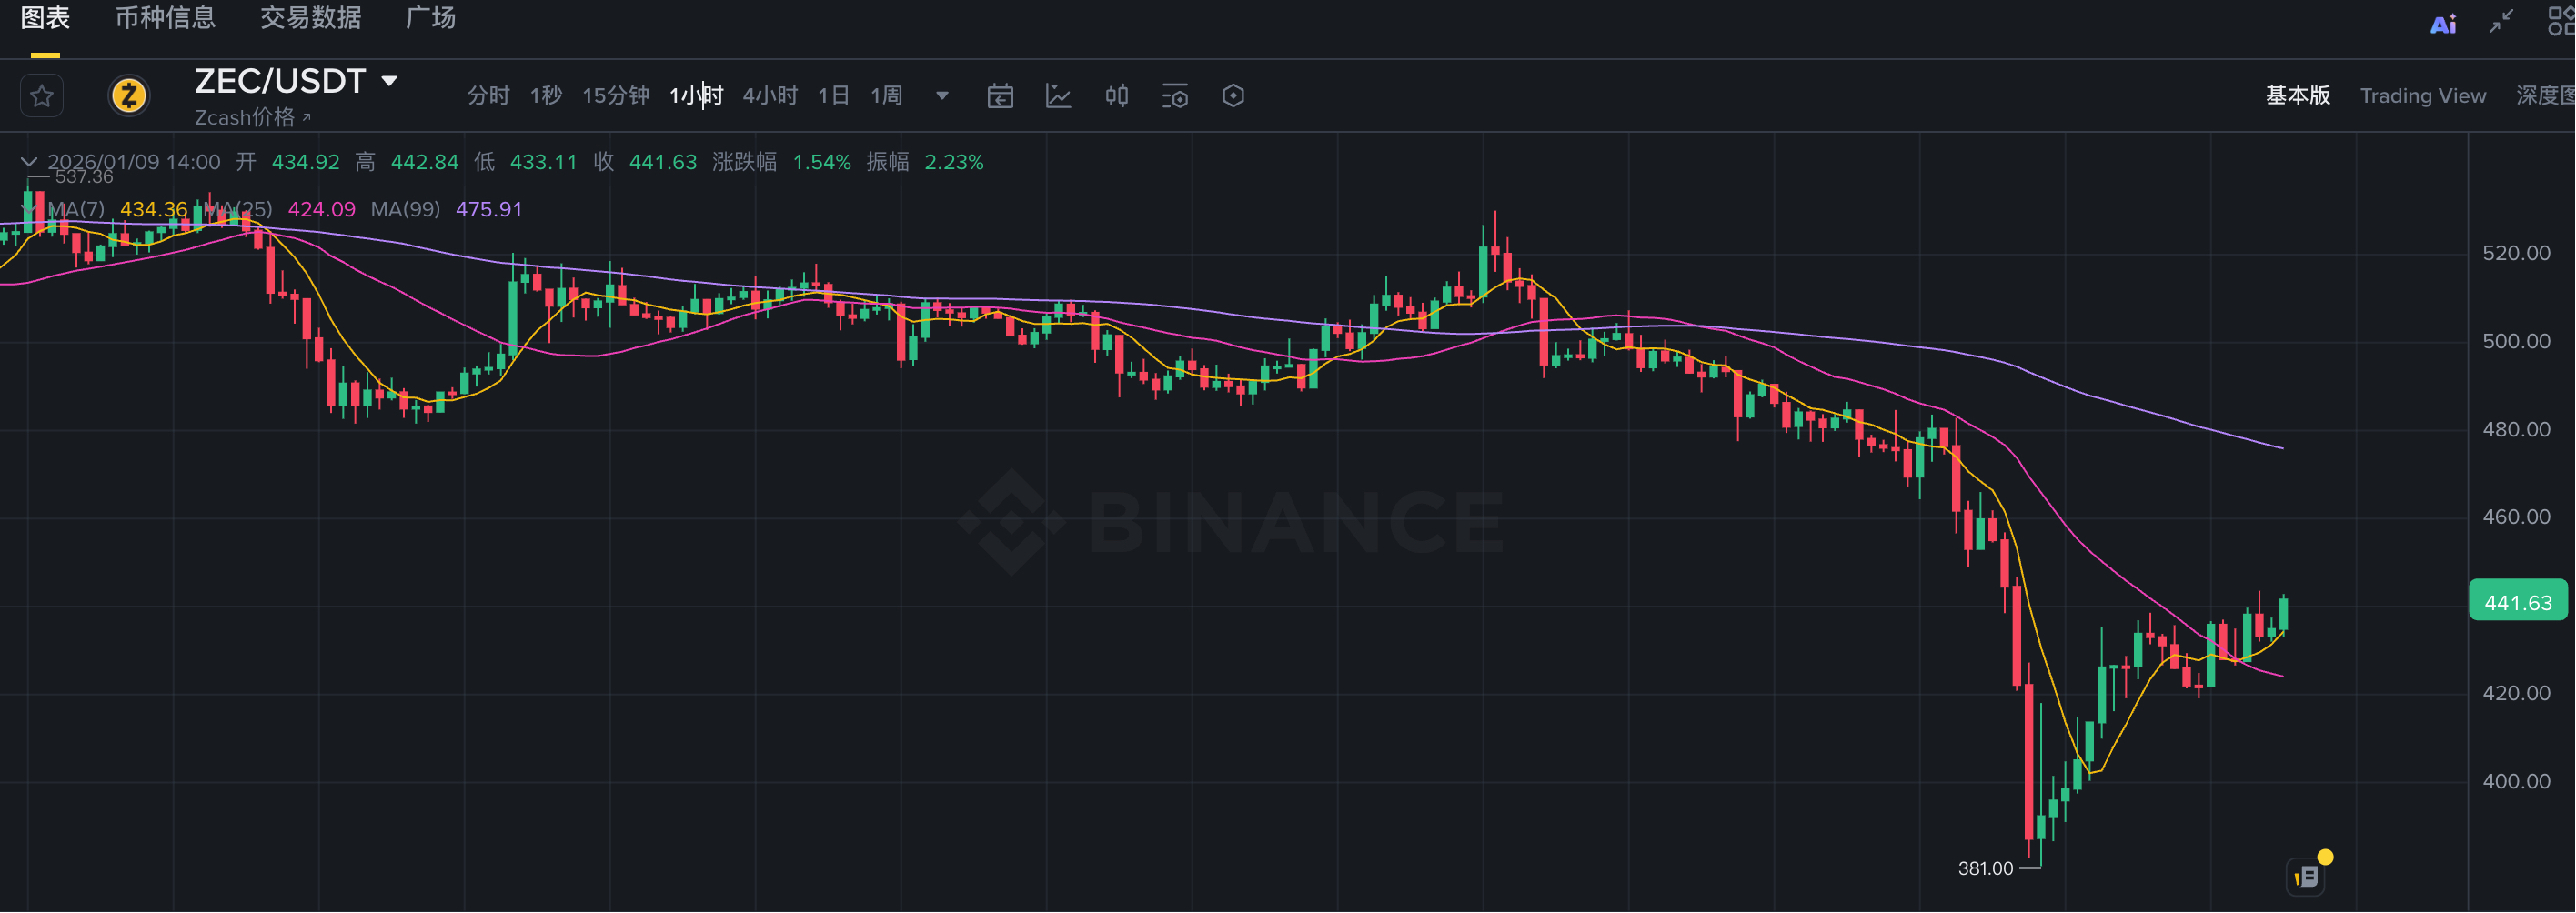The image size is (2576, 913).
Task: Select the 15分钟 interval button
Action: point(615,96)
